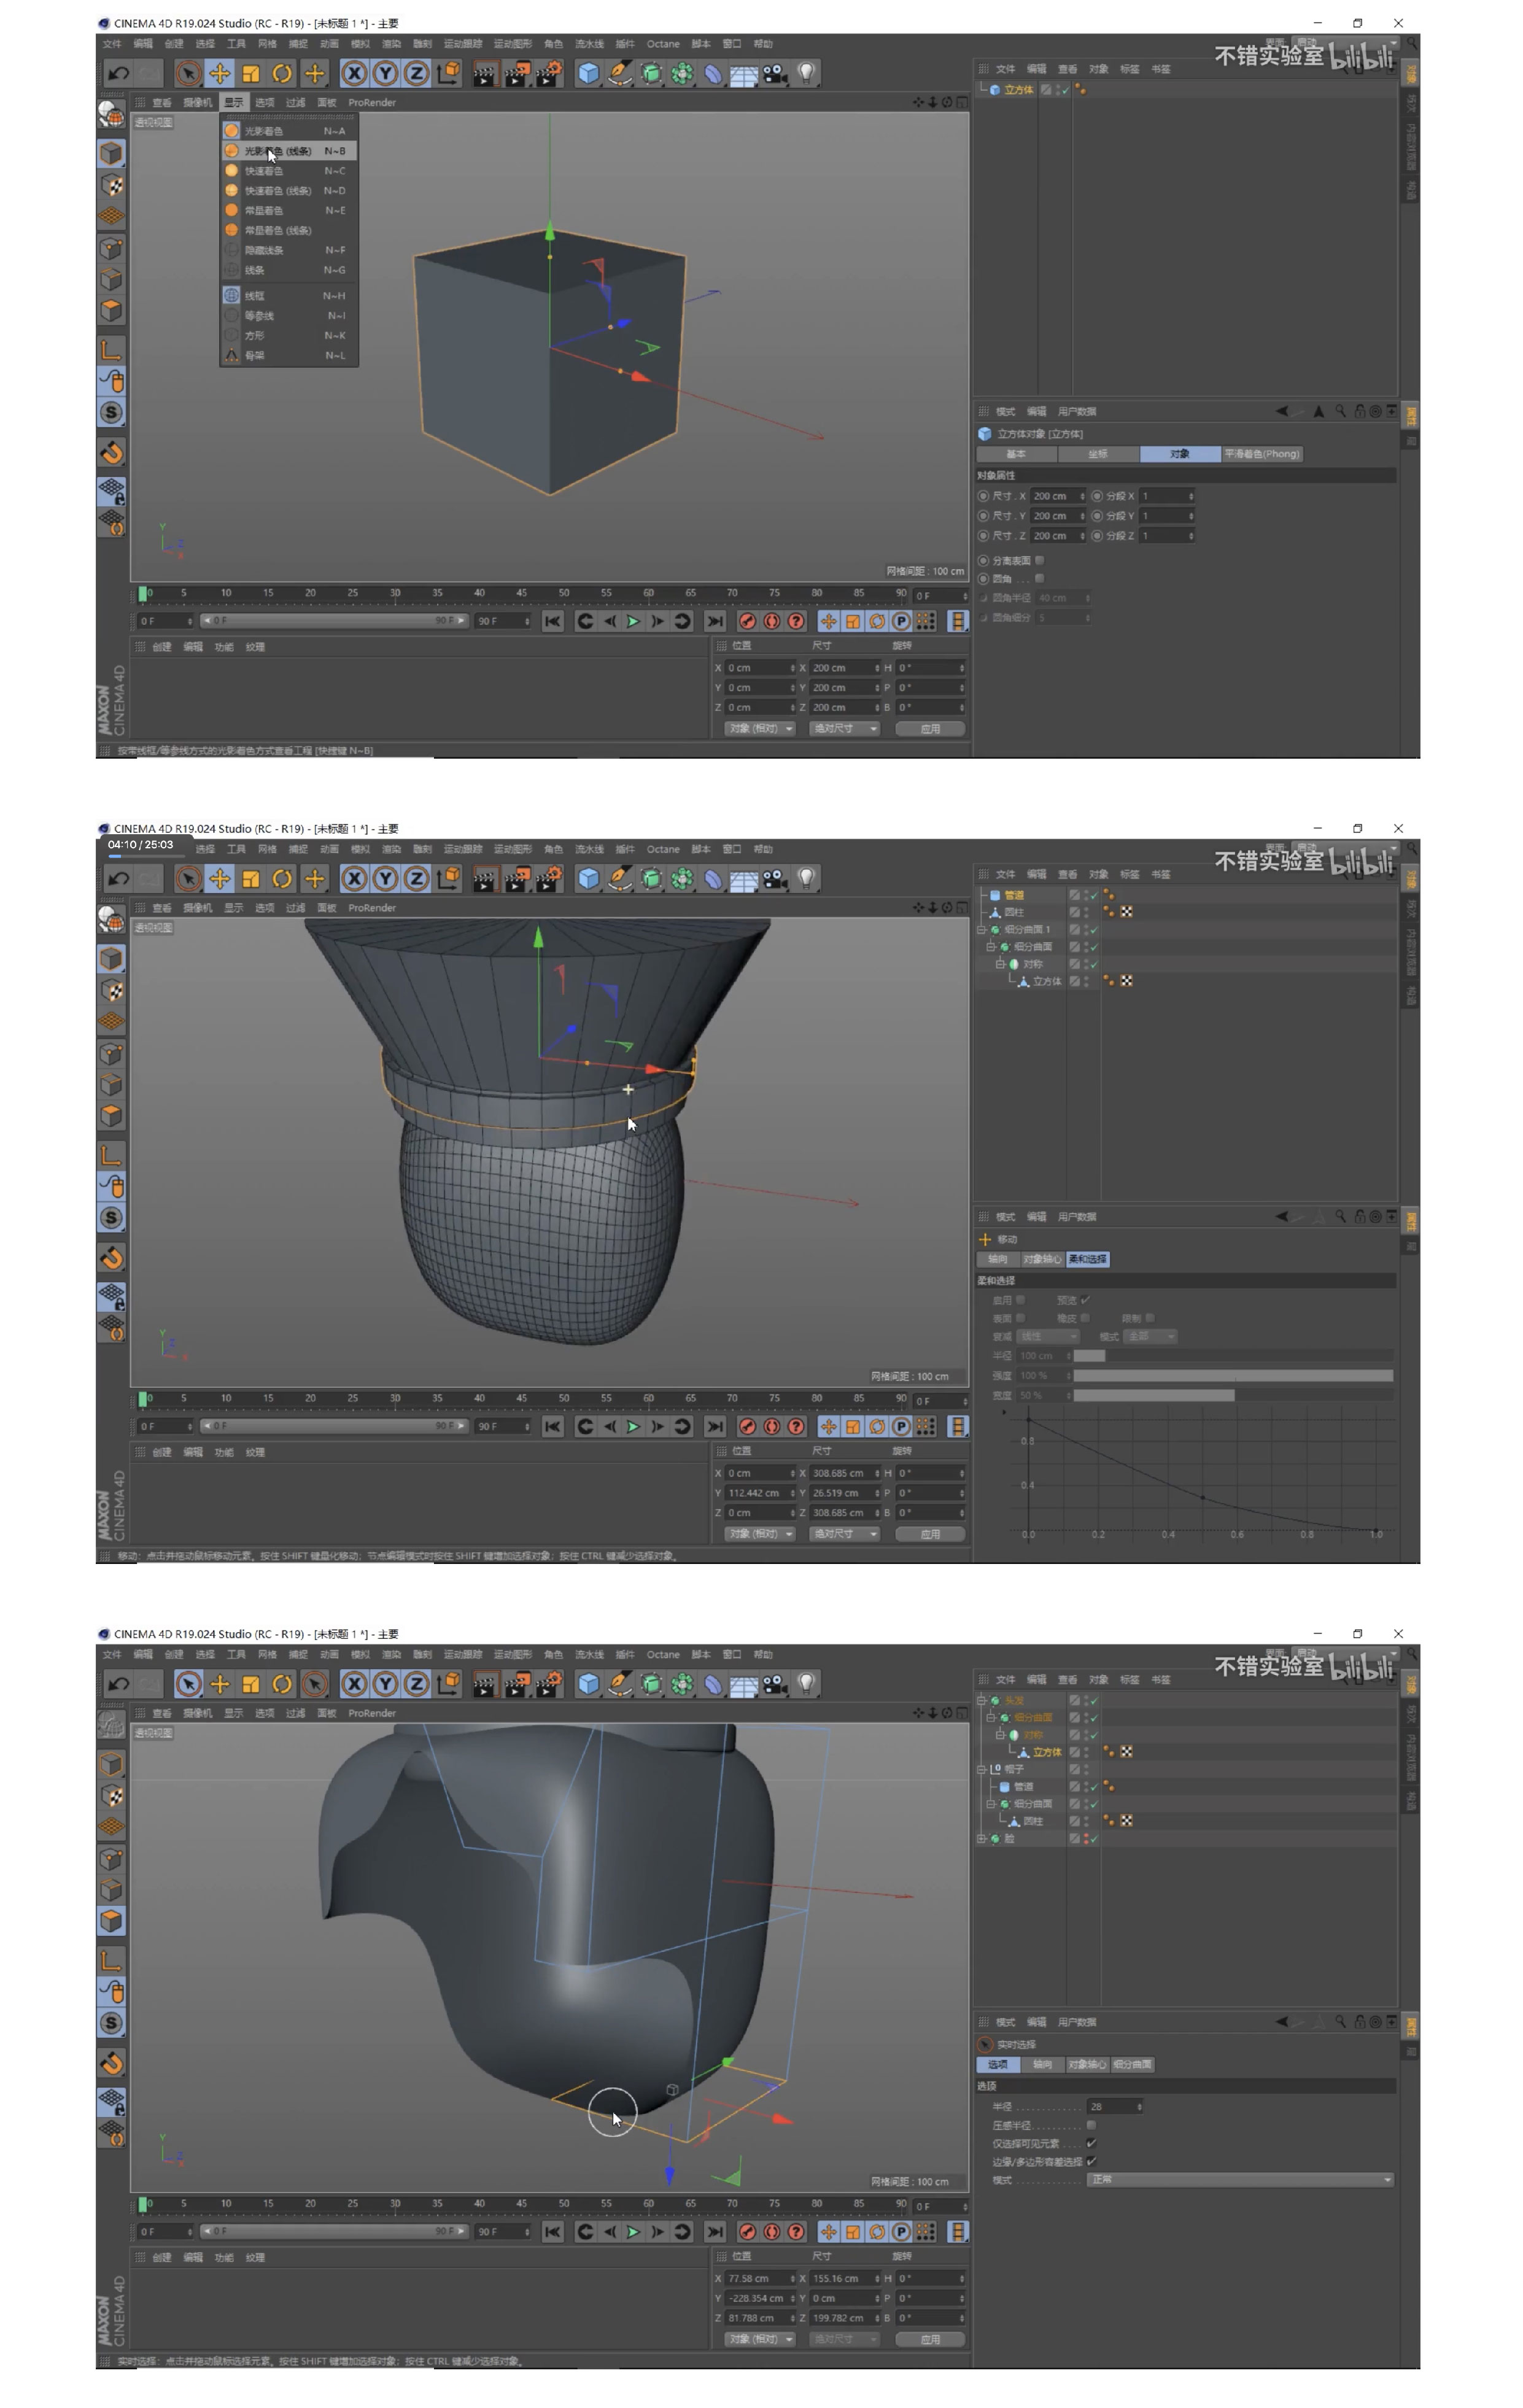Click the green icon next to 头发 object

click(x=995, y=1700)
